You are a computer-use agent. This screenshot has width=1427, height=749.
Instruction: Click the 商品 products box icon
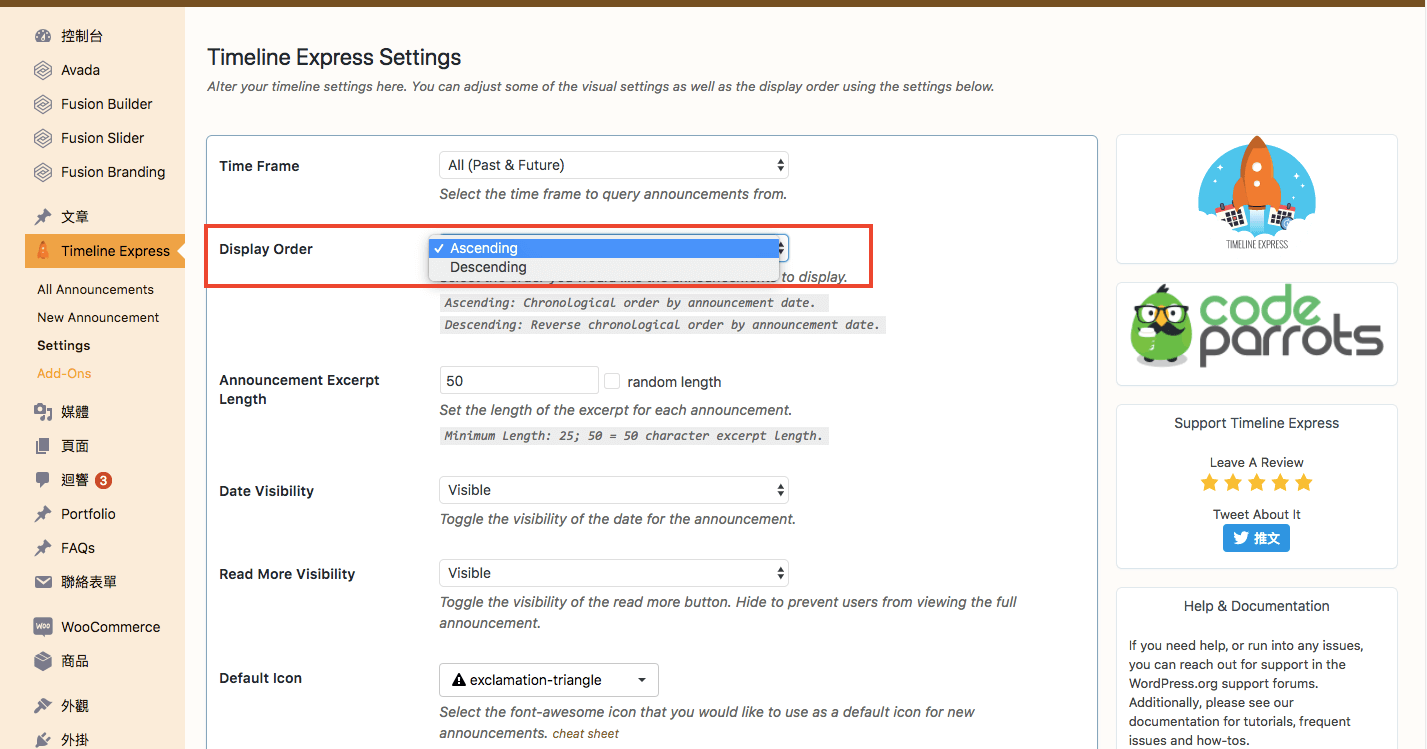[43, 661]
